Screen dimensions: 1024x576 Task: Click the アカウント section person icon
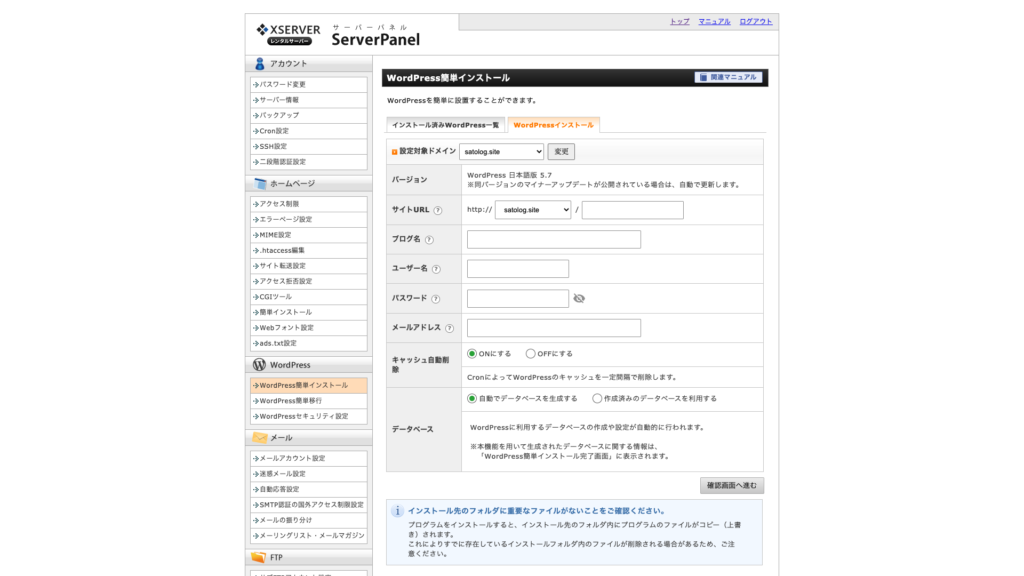pyautogui.click(x=259, y=63)
